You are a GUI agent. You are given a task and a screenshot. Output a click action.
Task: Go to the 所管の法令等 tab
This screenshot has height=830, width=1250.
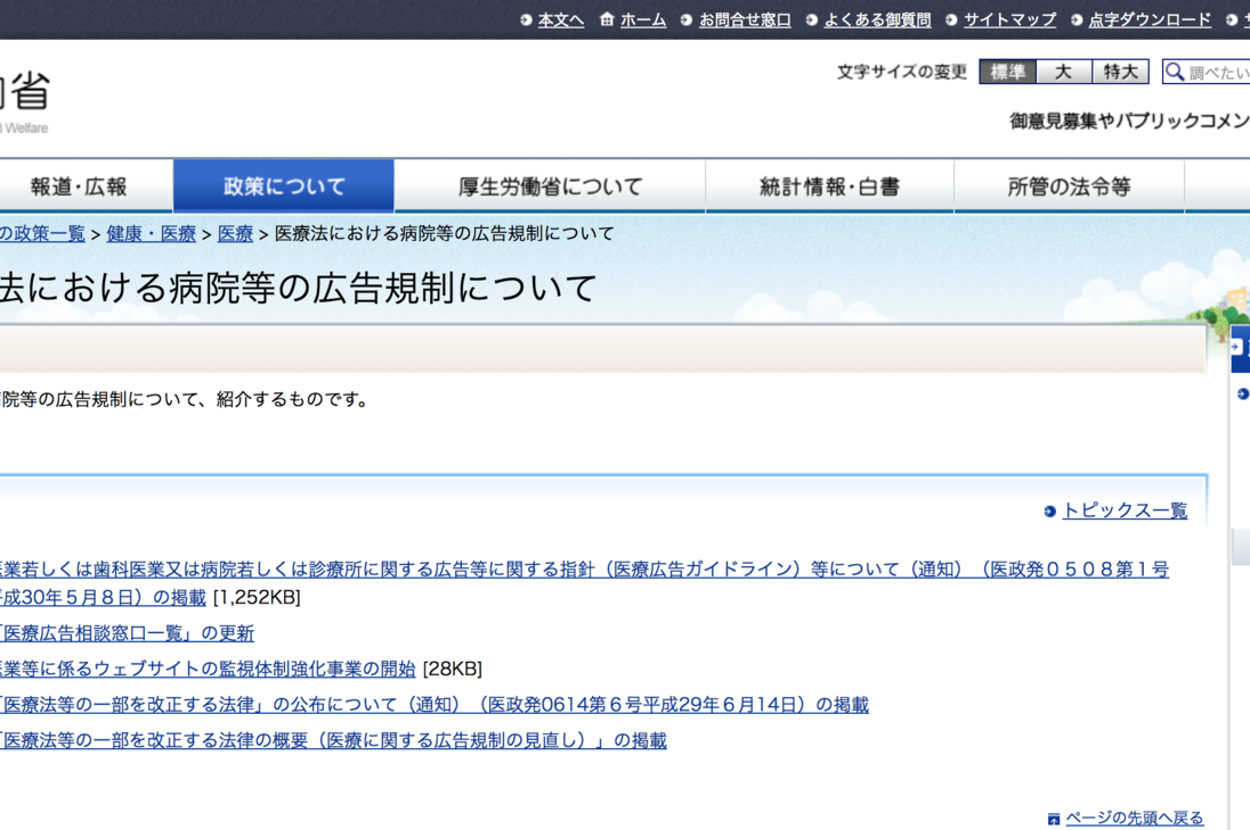pos(1069,186)
